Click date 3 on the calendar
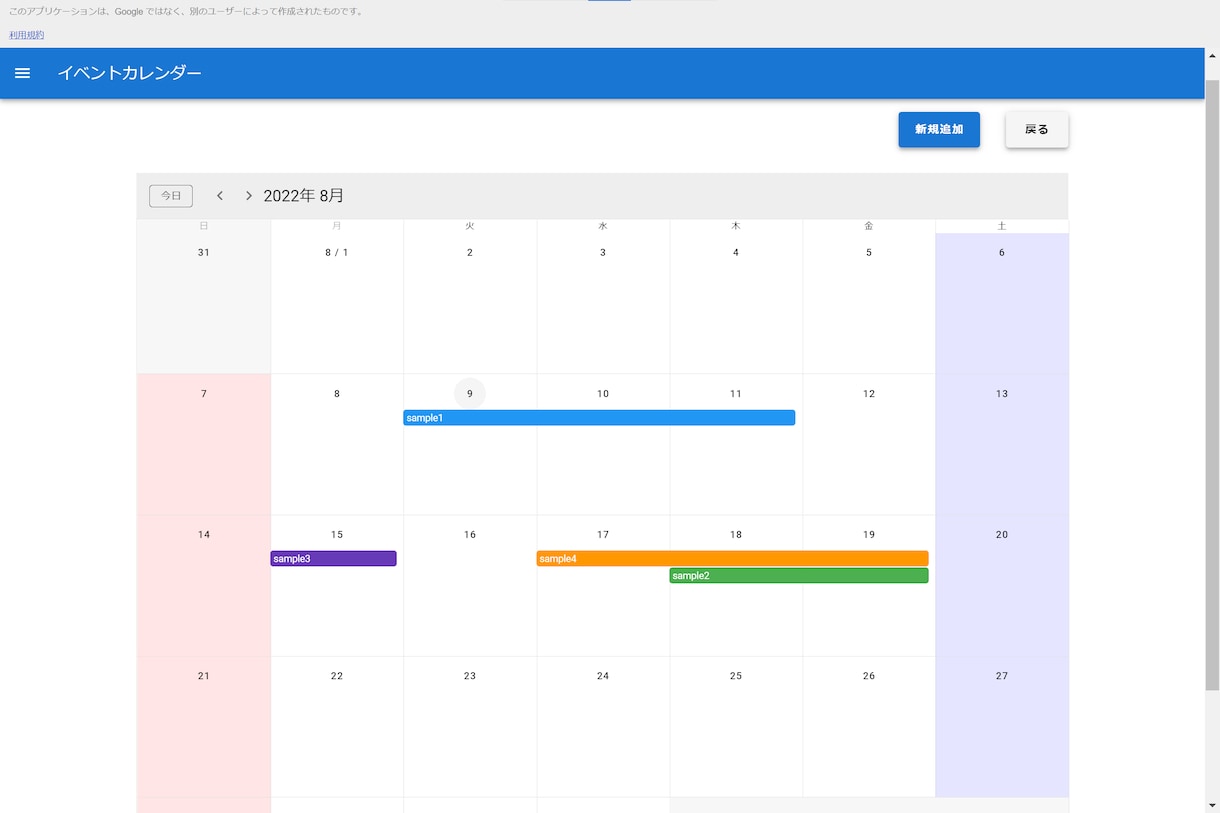This screenshot has height=813, width=1220. pyautogui.click(x=603, y=253)
